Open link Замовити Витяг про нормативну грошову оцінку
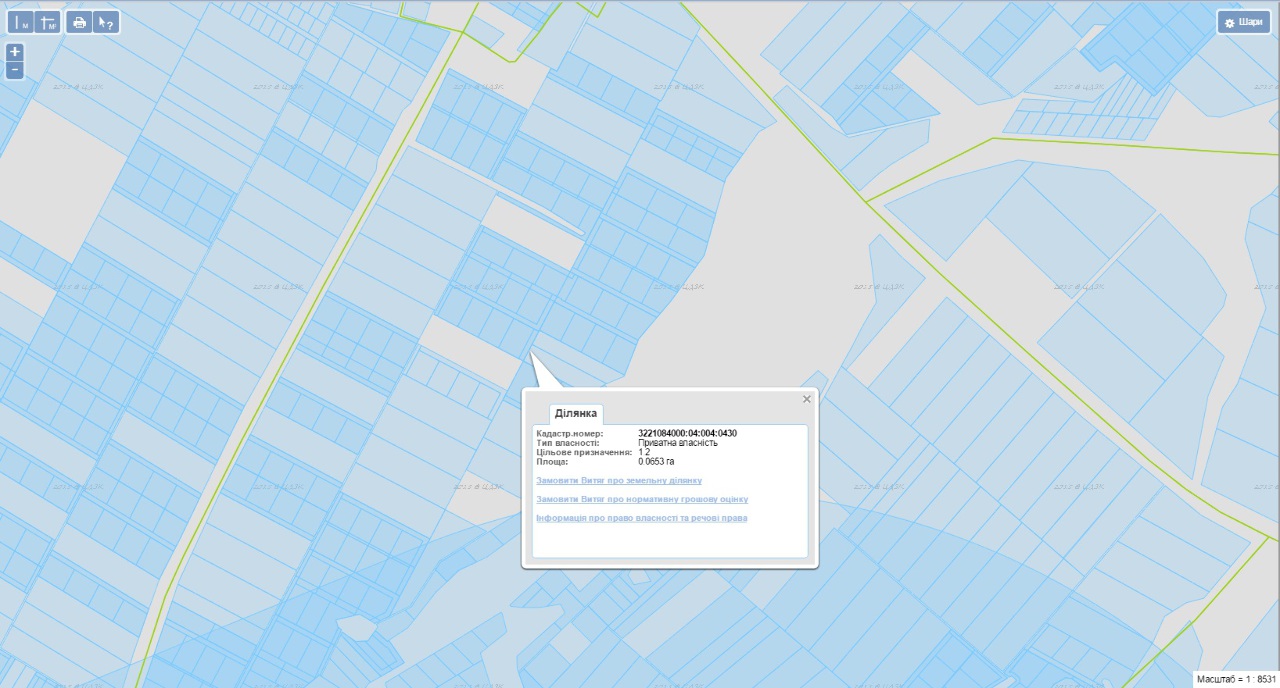This screenshot has width=1280, height=688. point(642,499)
